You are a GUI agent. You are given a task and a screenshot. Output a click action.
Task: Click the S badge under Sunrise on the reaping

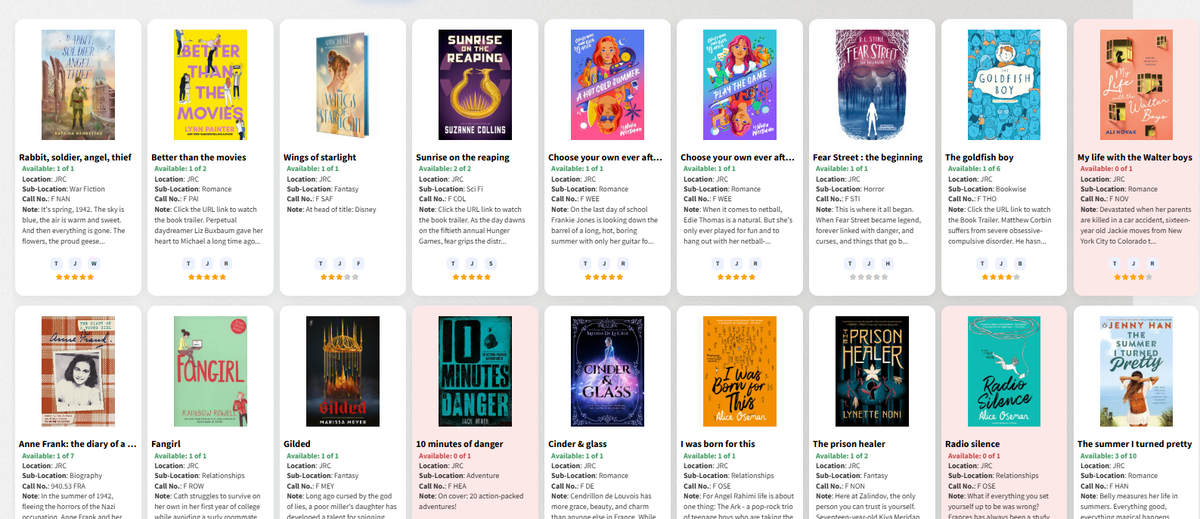(491, 263)
